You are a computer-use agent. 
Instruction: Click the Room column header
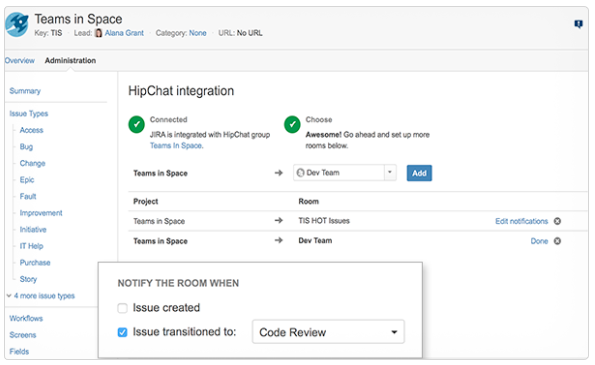pos(309,201)
